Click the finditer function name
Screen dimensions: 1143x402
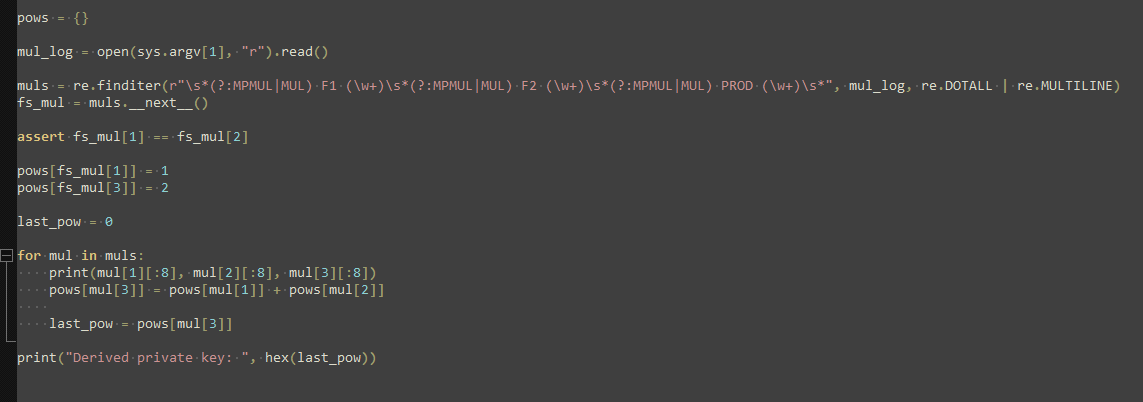click(128, 86)
